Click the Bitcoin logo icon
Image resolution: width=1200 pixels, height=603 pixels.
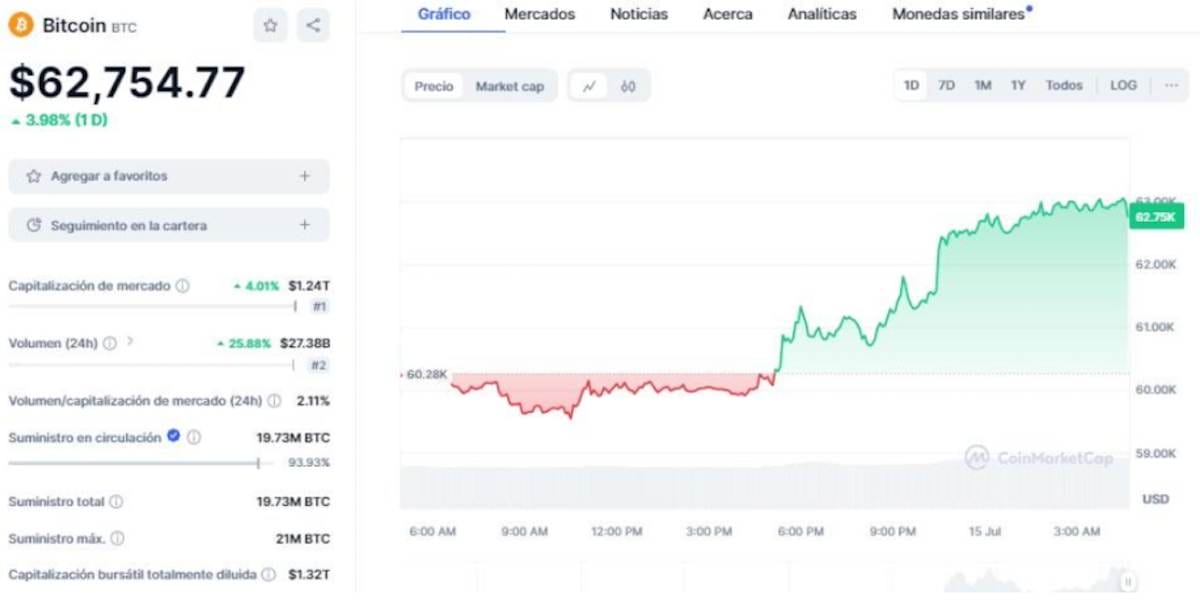[x=21, y=25]
